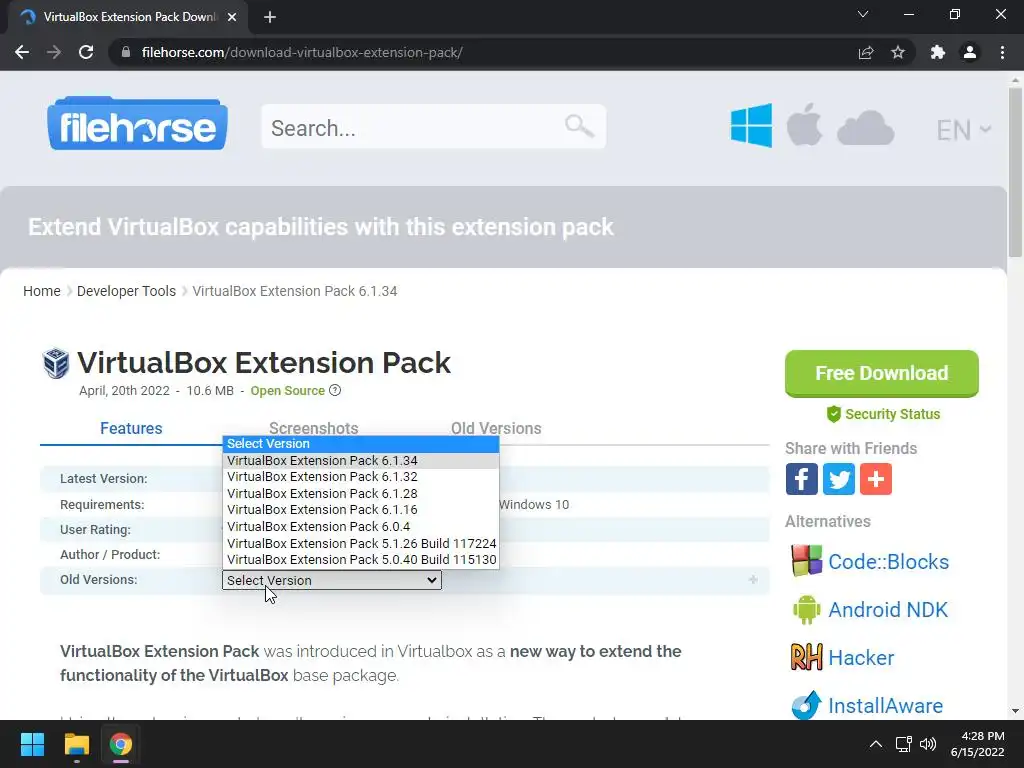Open the Developer Tools breadcrumb
Screen dimensions: 1024x768
pos(126,291)
